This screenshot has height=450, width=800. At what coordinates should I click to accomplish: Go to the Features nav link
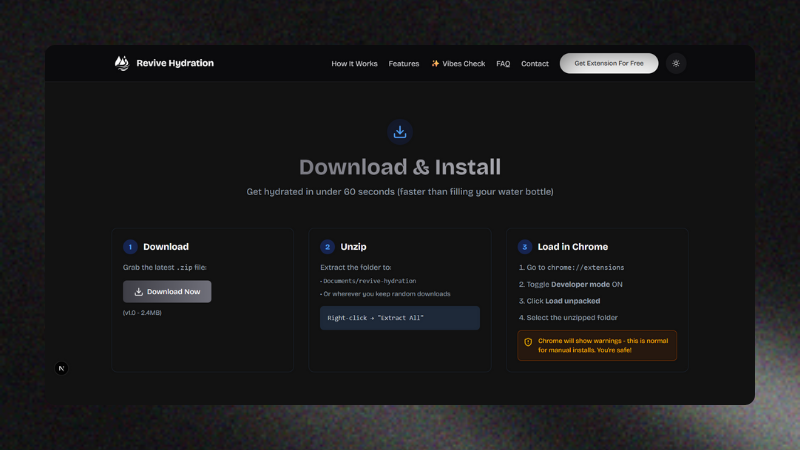click(404, 64)
